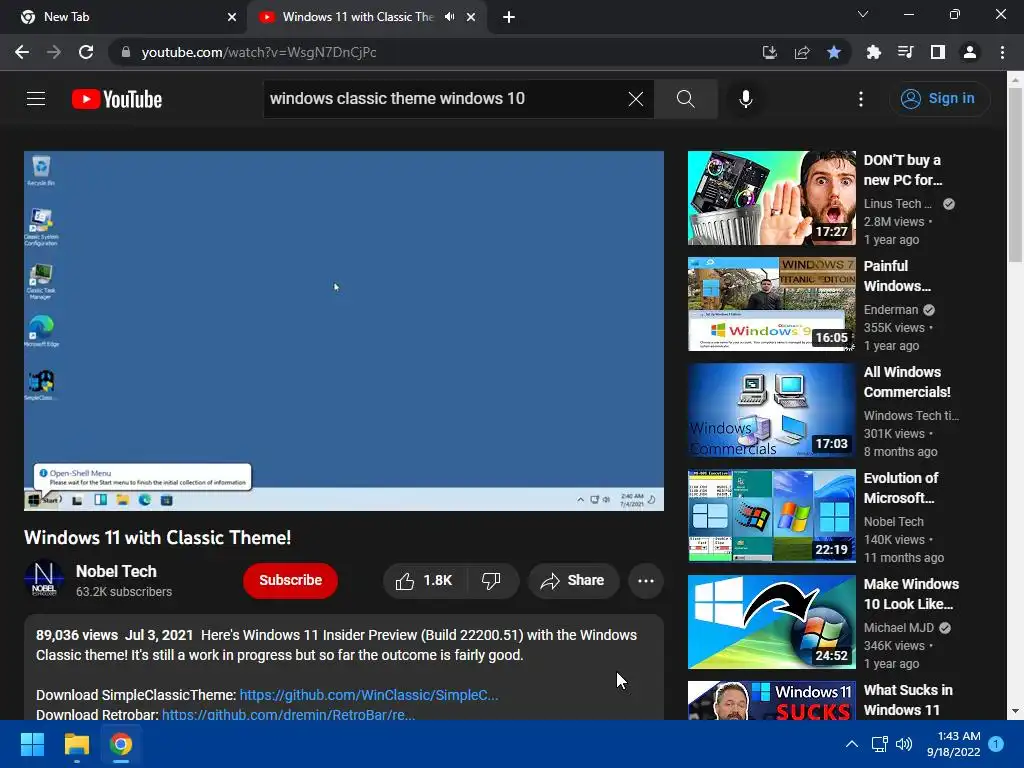The width and height of the screenshot is (1024, 768).
Task: Expand hidden system tray icons
Action: click(x=852, y=744)
